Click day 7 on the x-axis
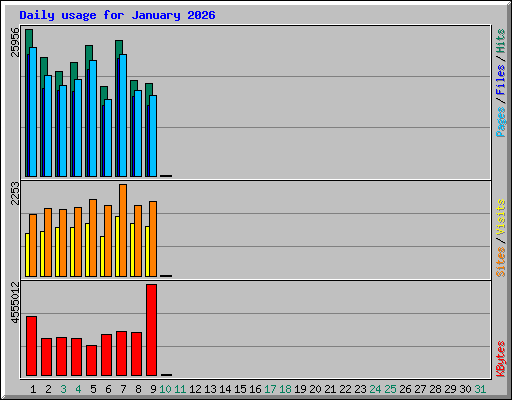The width and height of the screenshot is (512, 400). pos(123,389)
